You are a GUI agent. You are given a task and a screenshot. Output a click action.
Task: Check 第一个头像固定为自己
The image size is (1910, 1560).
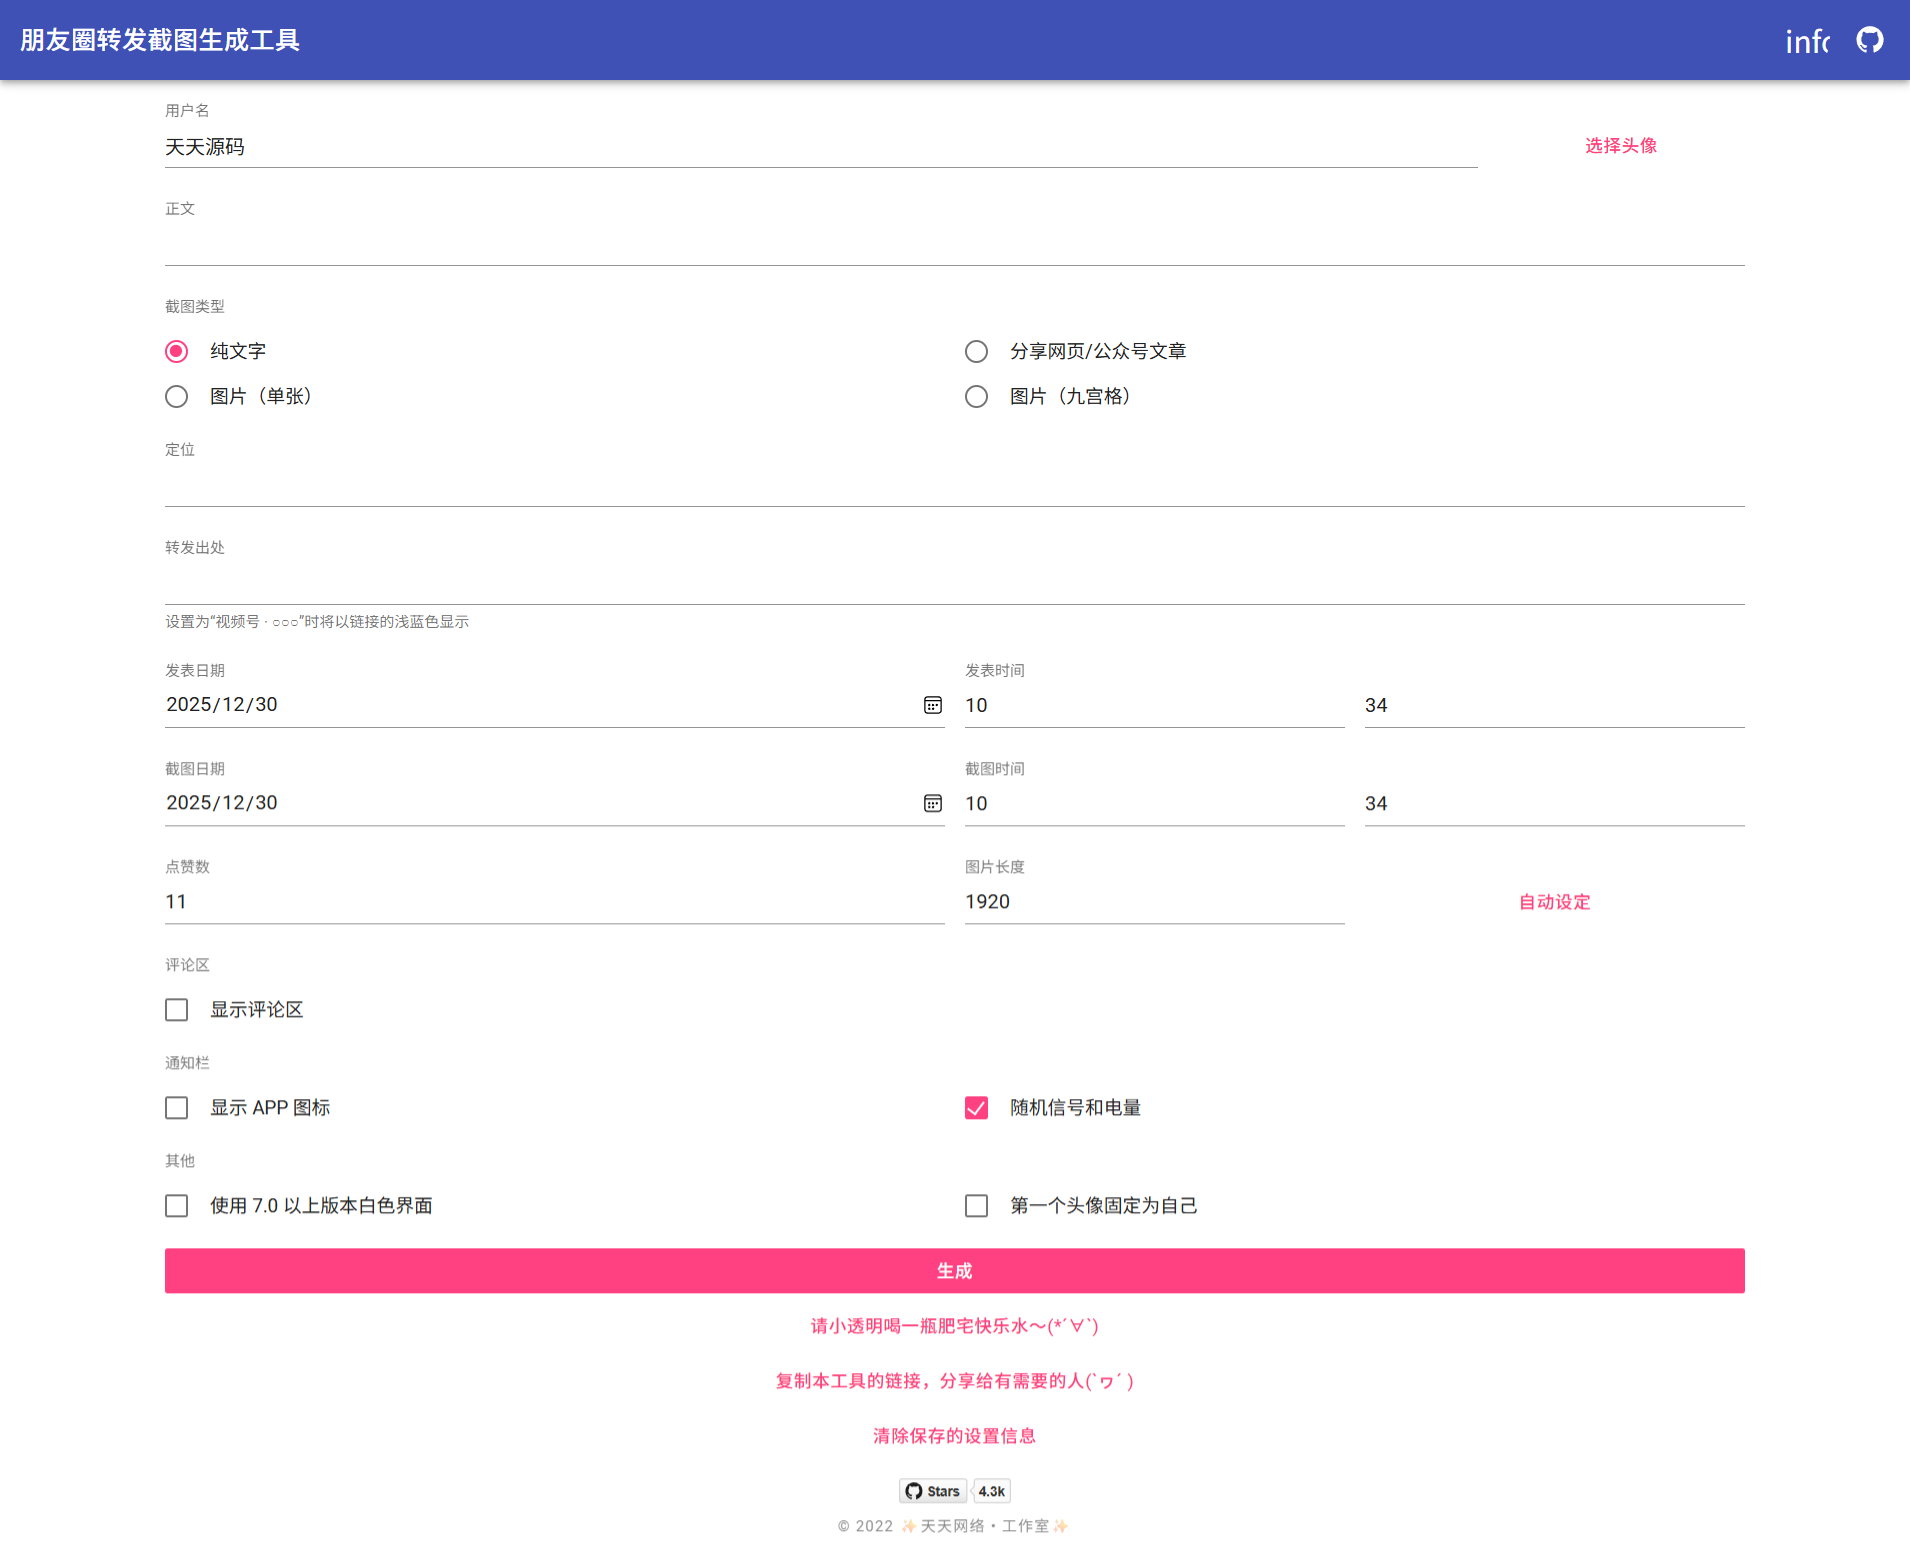pyautogui.click(x=976, y=1205)
